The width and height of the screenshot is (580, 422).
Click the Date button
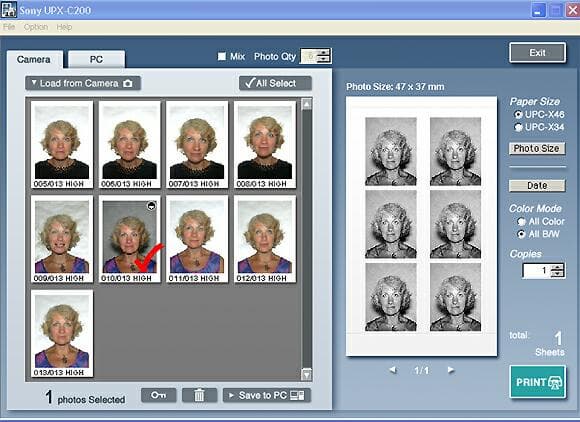click(x=537, y=186)
